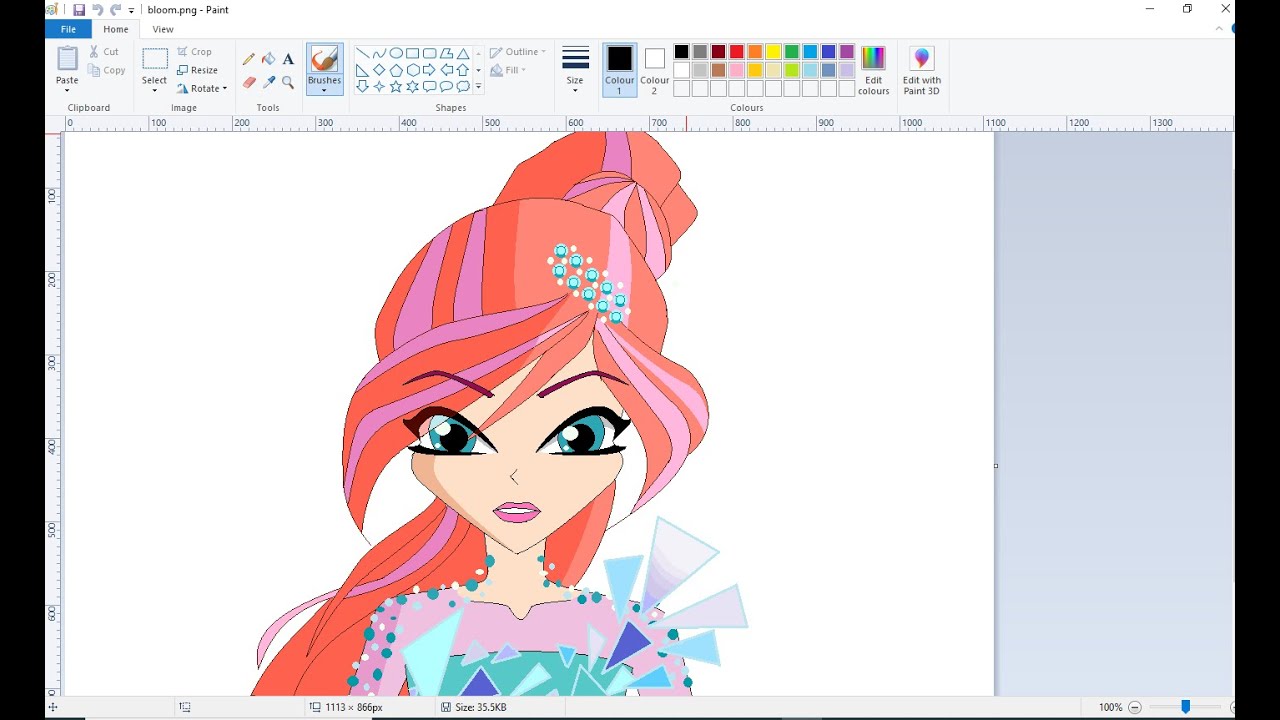Viewport: 1280px width, 720px height.
Task: Click the Resize button
Action: (197, 70)
